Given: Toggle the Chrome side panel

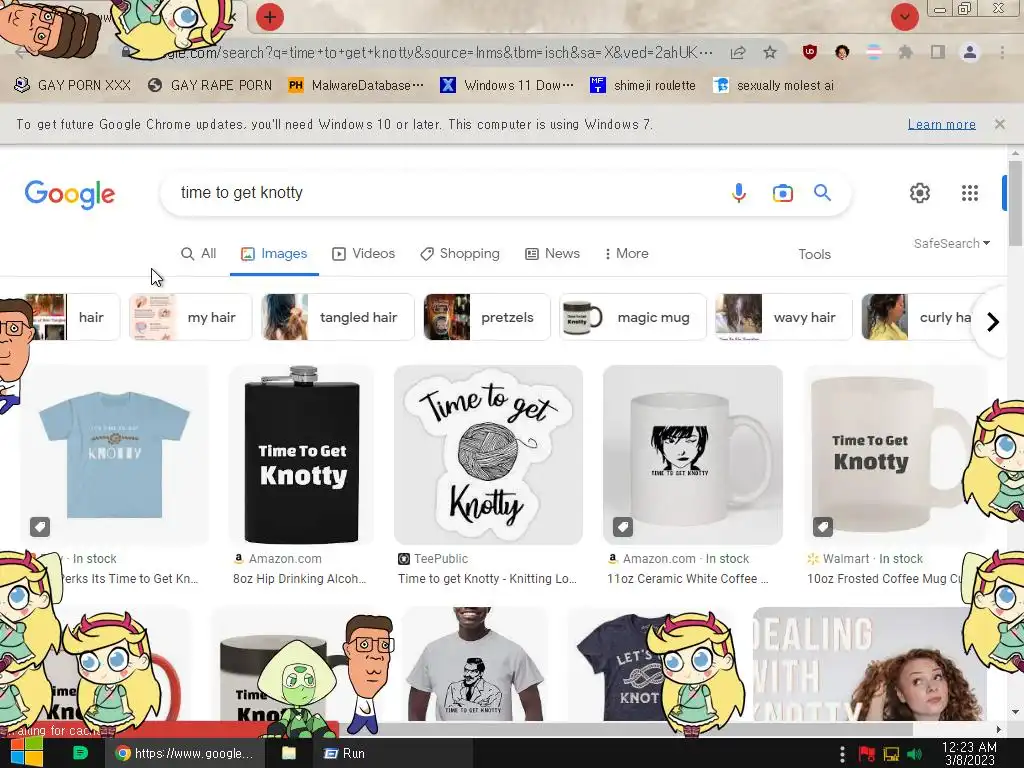Looking at the screenshot, I should click(x=938, y=52).
